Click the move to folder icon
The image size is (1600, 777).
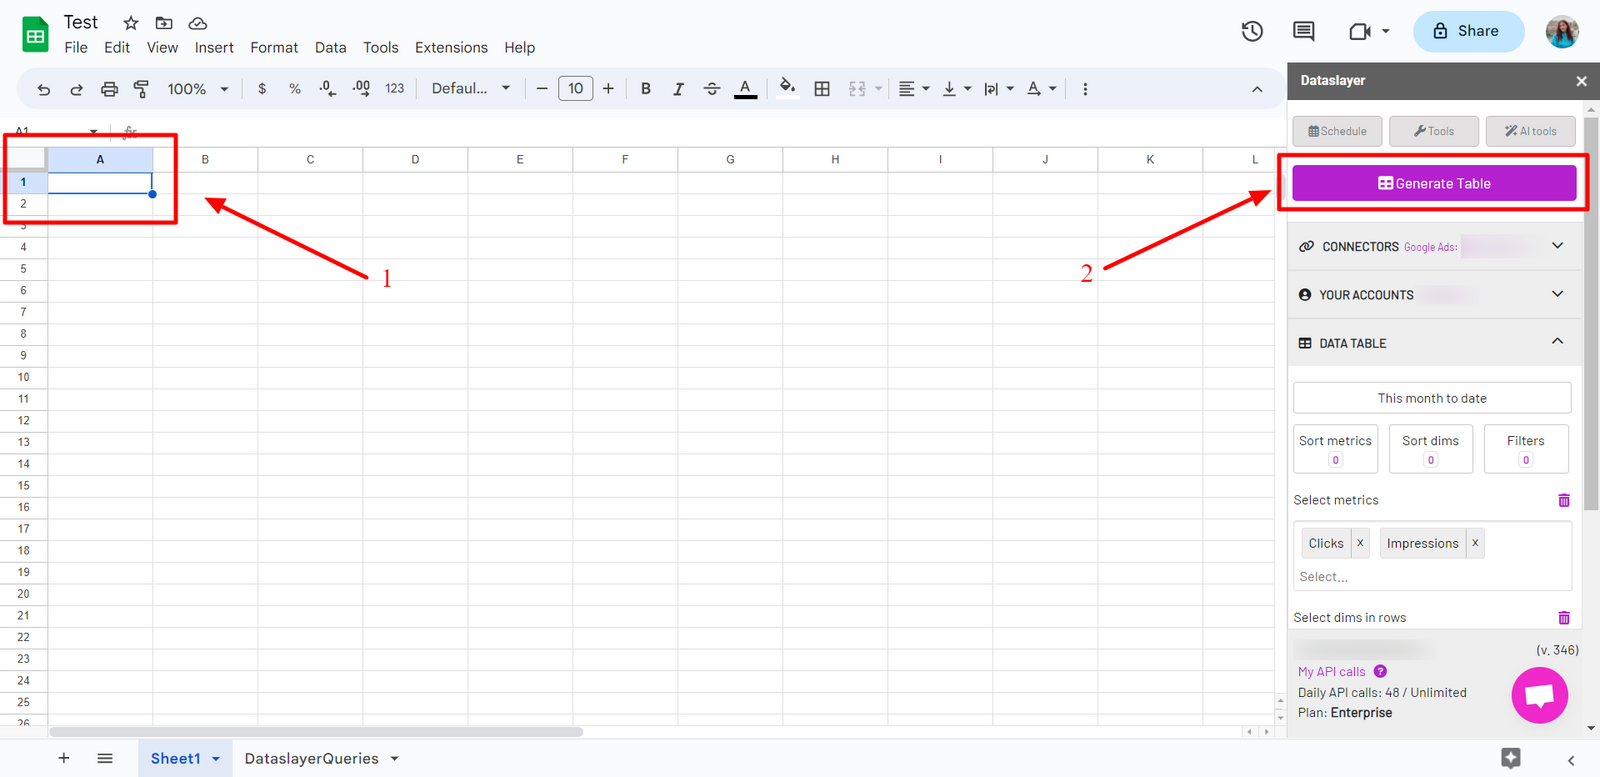164,23
